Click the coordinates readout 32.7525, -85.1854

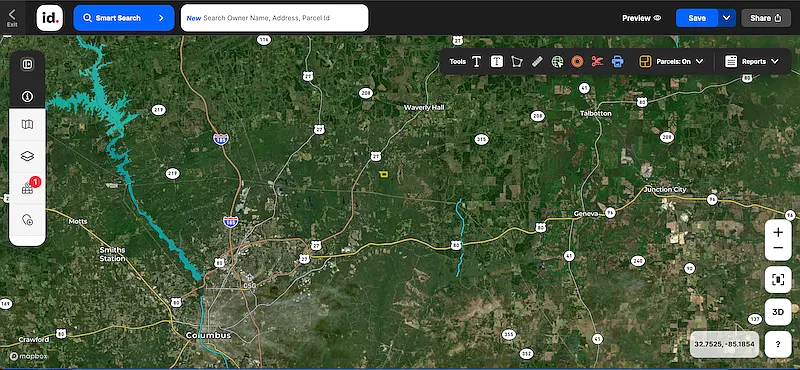(725, 344)
